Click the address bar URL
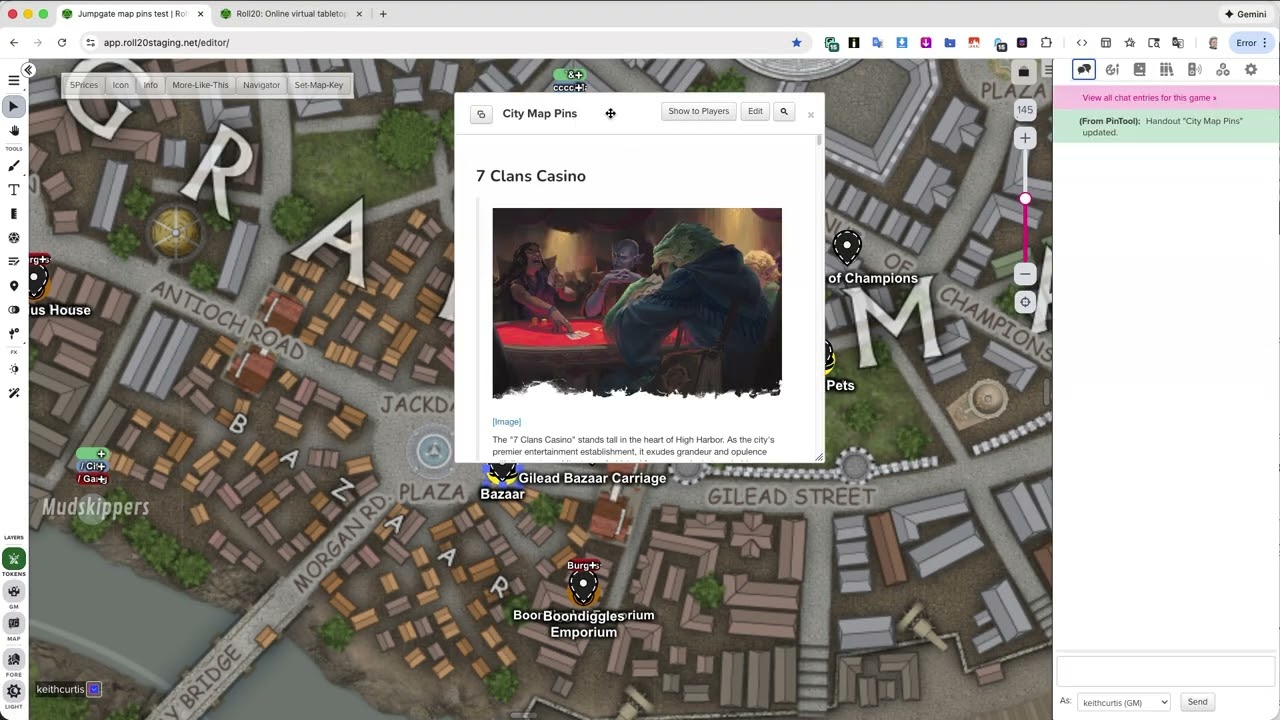 (x=166, y=43)
